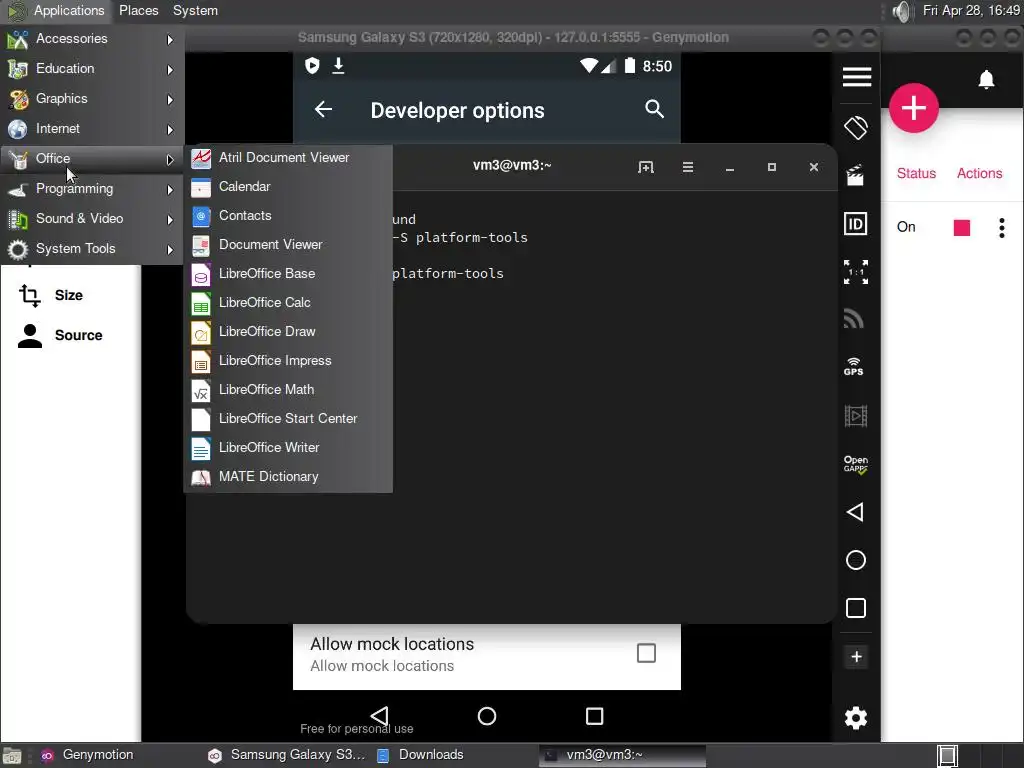
Task: Click the notification bell icon
Action: click(986, 80)
